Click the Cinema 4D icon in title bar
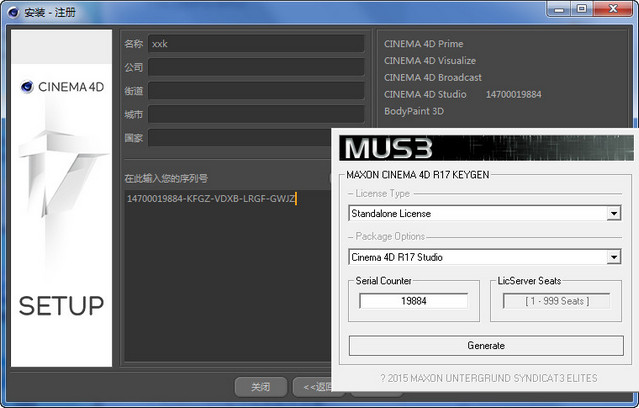Screen dimensions: 639x408 13,12
